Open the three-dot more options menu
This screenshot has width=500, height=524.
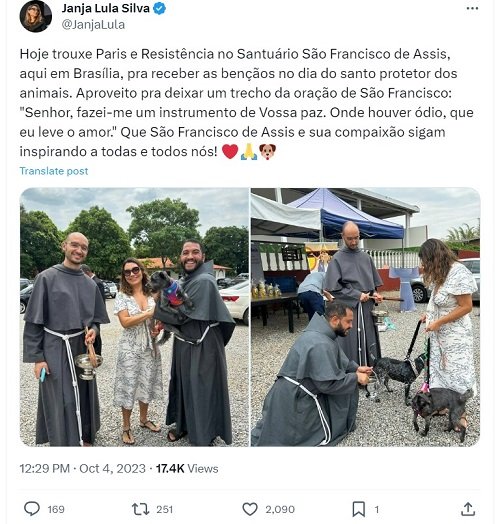[472, 9]
